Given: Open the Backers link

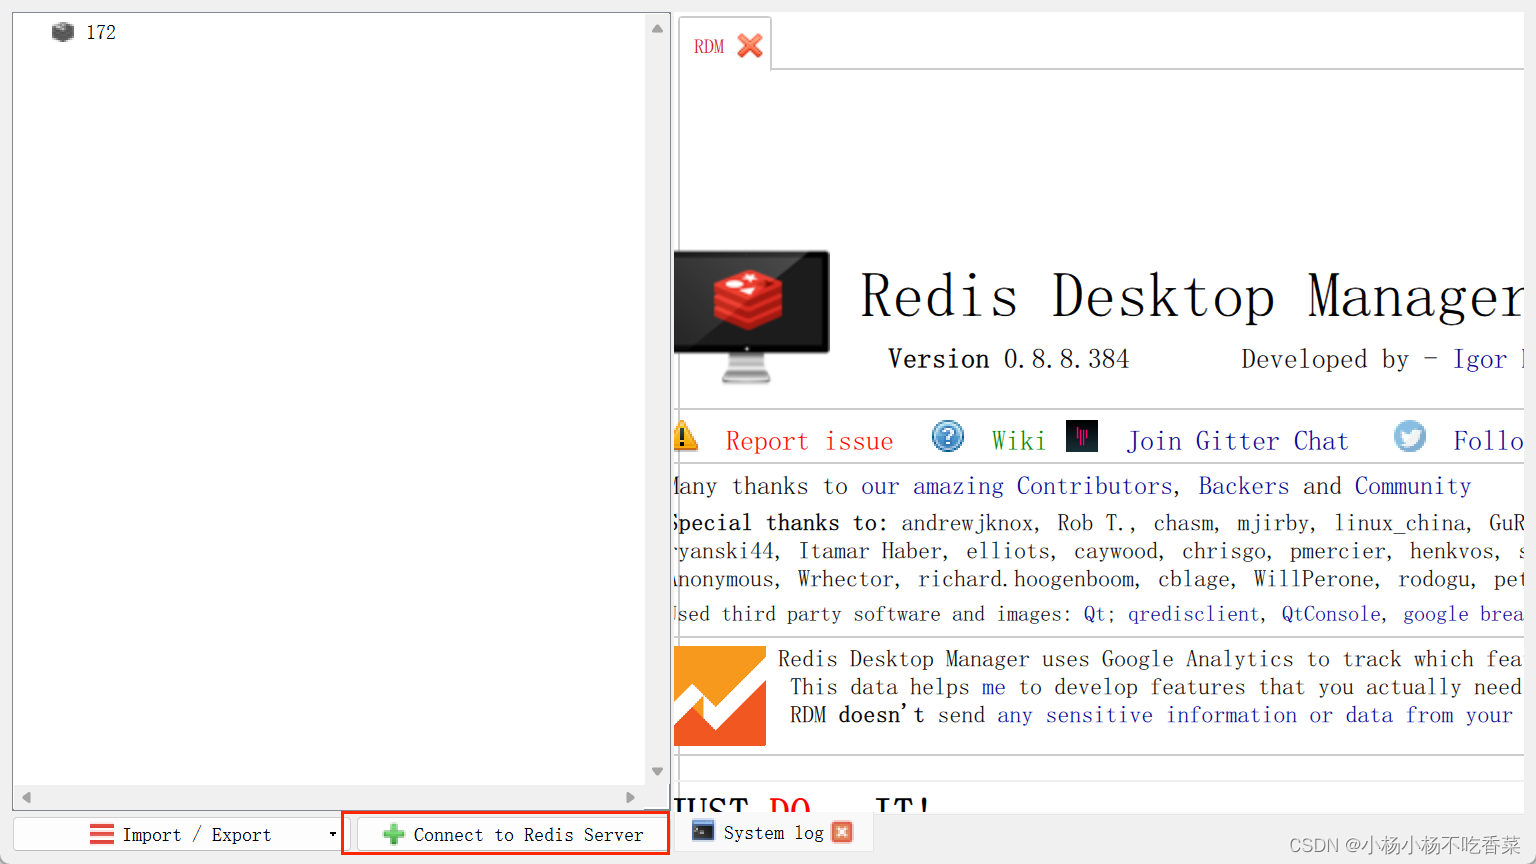Looking at the screenshot, I should 1244,486.
